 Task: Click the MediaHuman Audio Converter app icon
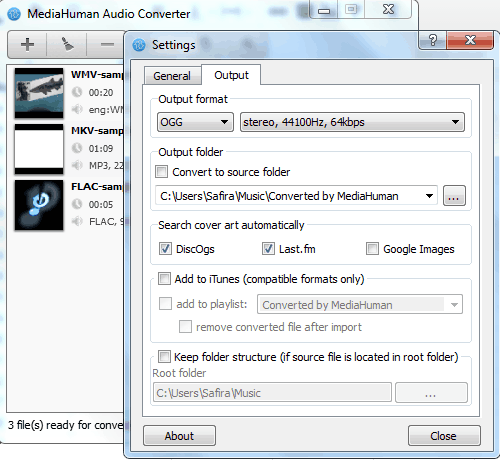(14, 14)
